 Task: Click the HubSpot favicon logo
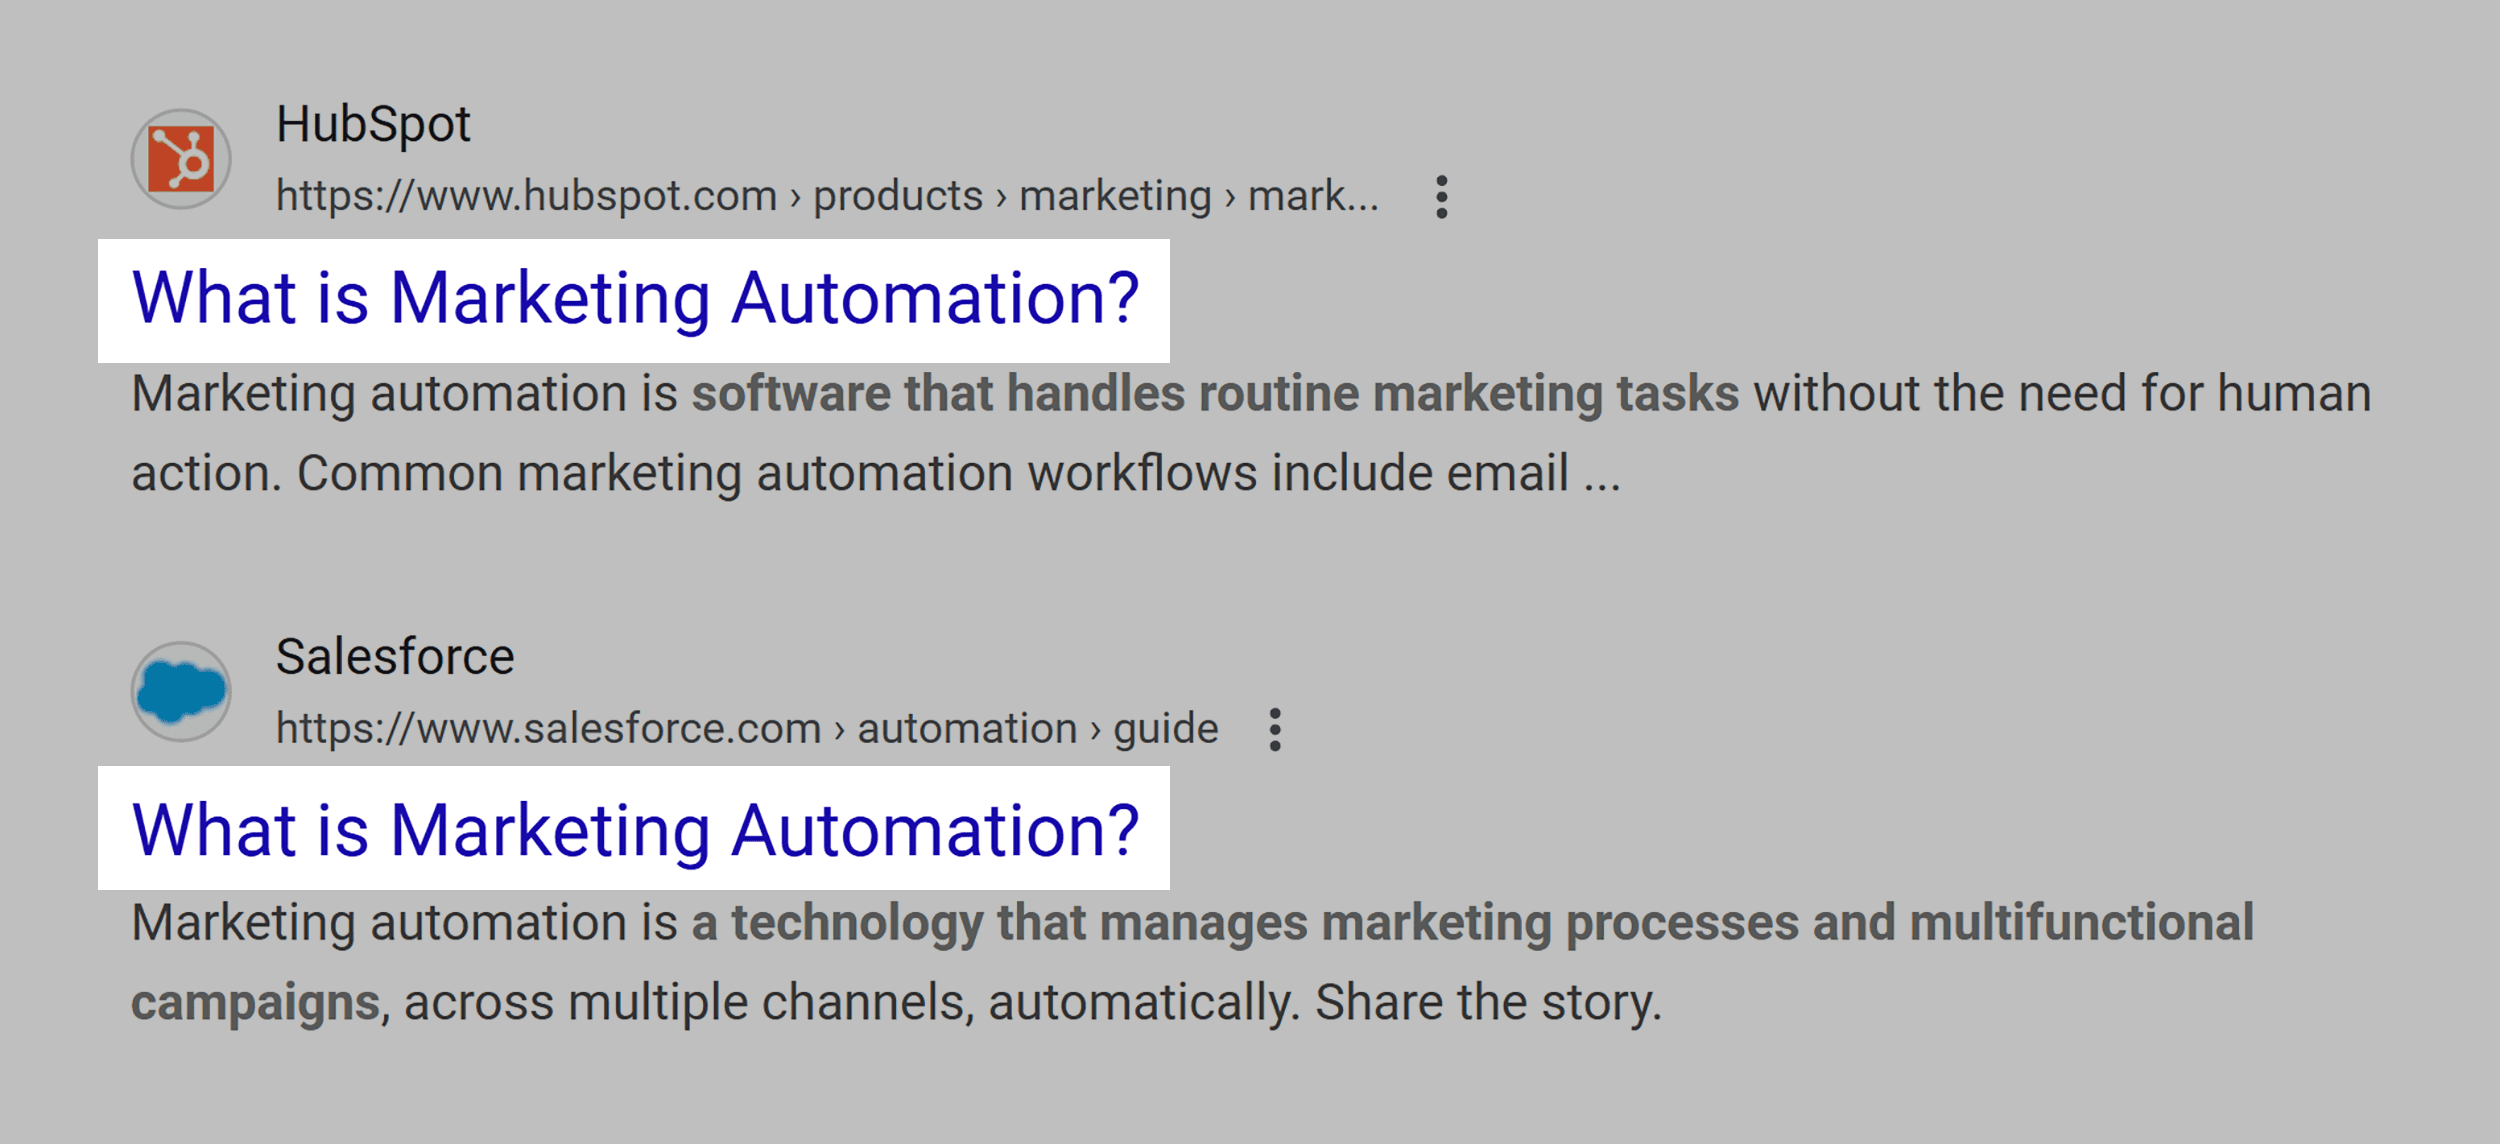pyautogui.click(x=181, y=159)
